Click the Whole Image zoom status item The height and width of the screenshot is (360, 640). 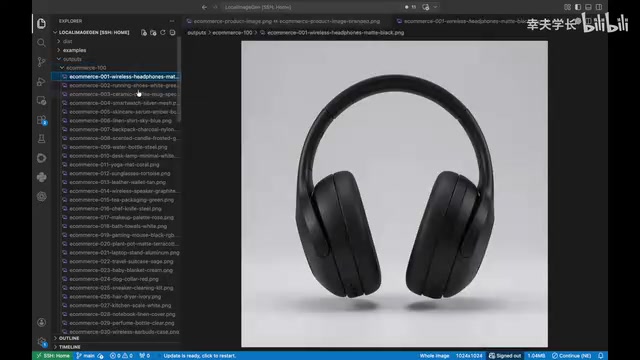click(x=434, y=356)
